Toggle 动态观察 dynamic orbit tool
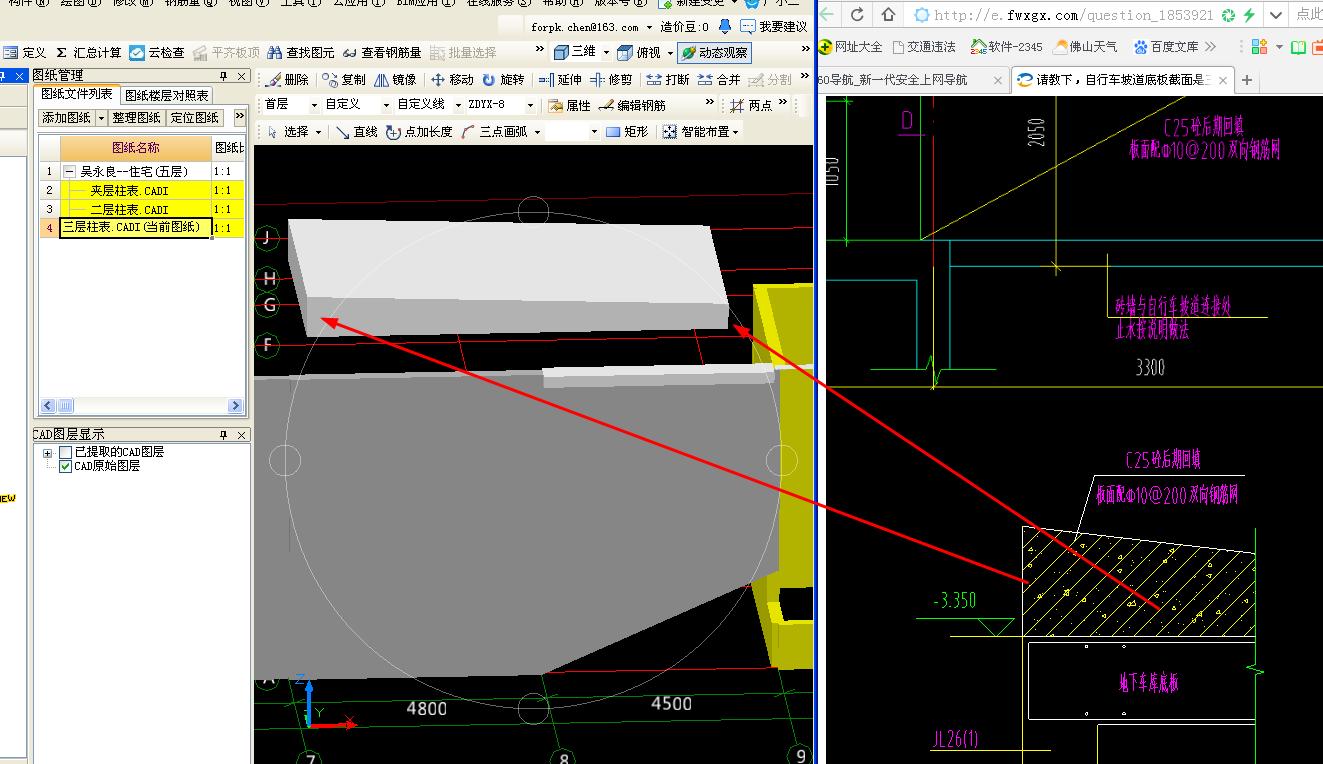 (x=714, y=53)
